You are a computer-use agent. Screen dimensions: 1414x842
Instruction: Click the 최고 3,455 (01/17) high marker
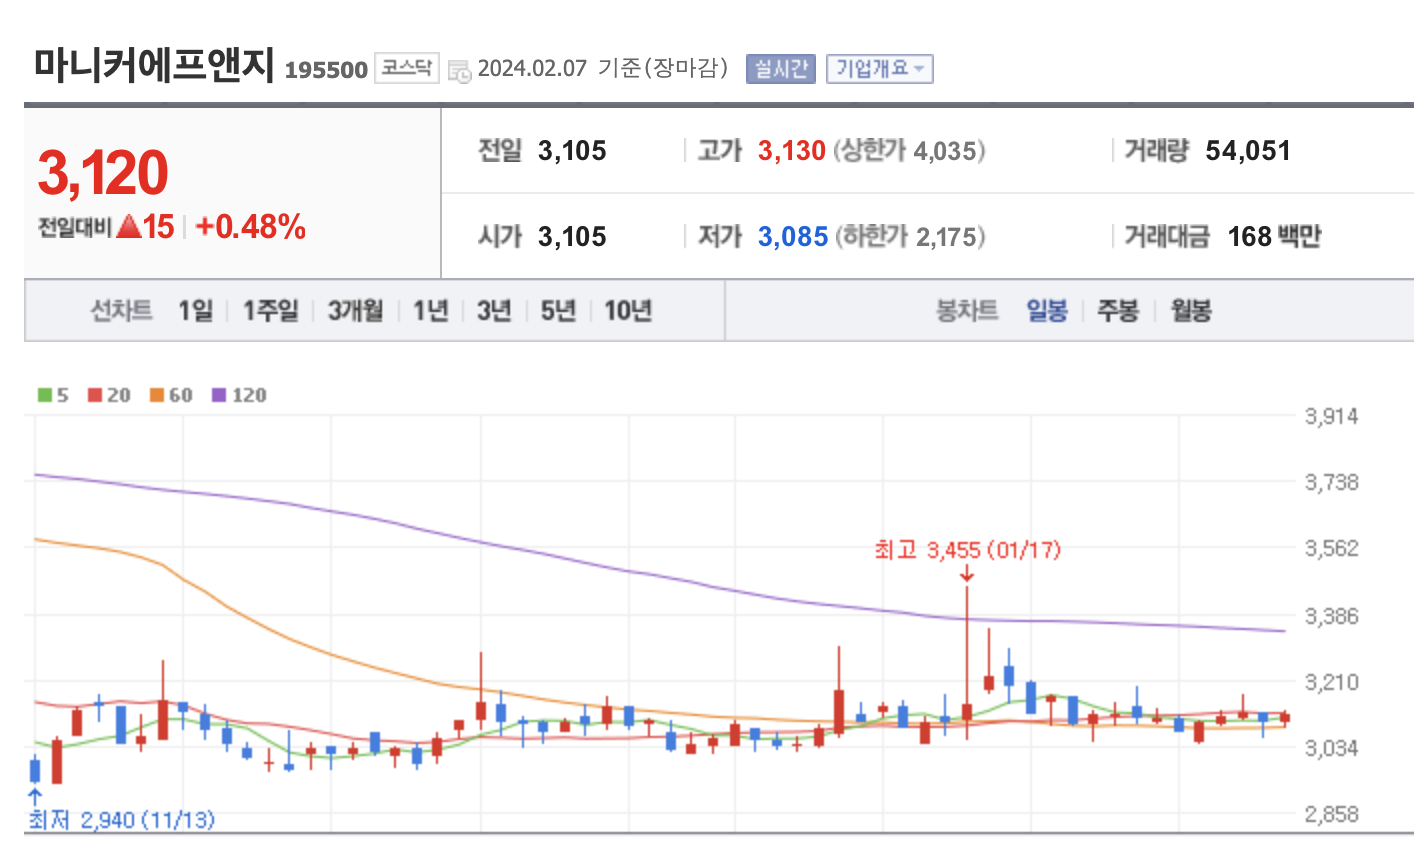coord(967,550)
